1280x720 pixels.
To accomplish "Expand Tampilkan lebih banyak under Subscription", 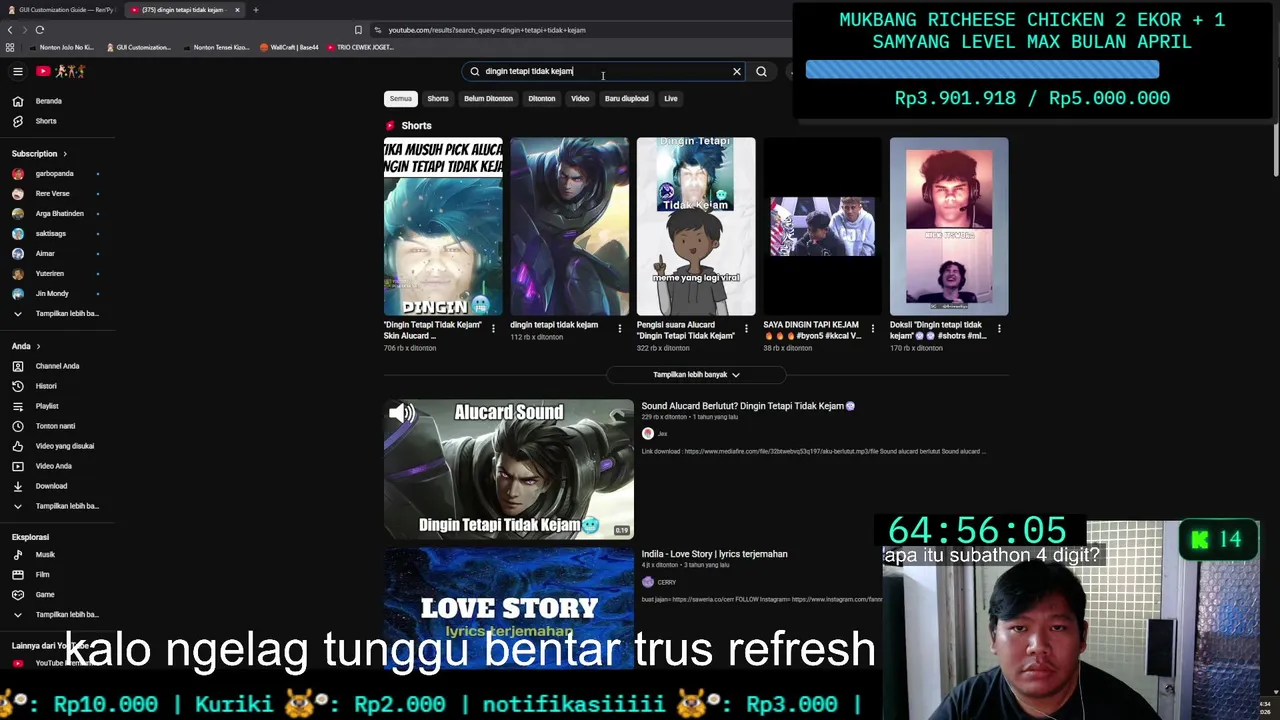I will tap(57, 314).
